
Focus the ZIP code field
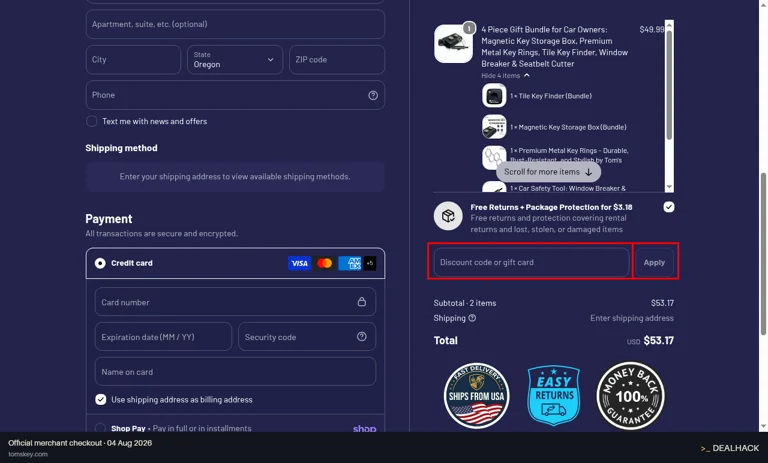point(336,60)
